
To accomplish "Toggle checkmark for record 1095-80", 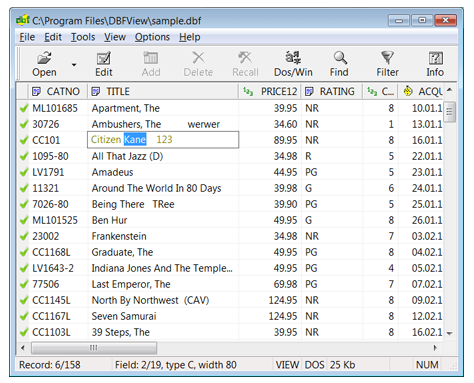I will [x=24, y=156].
